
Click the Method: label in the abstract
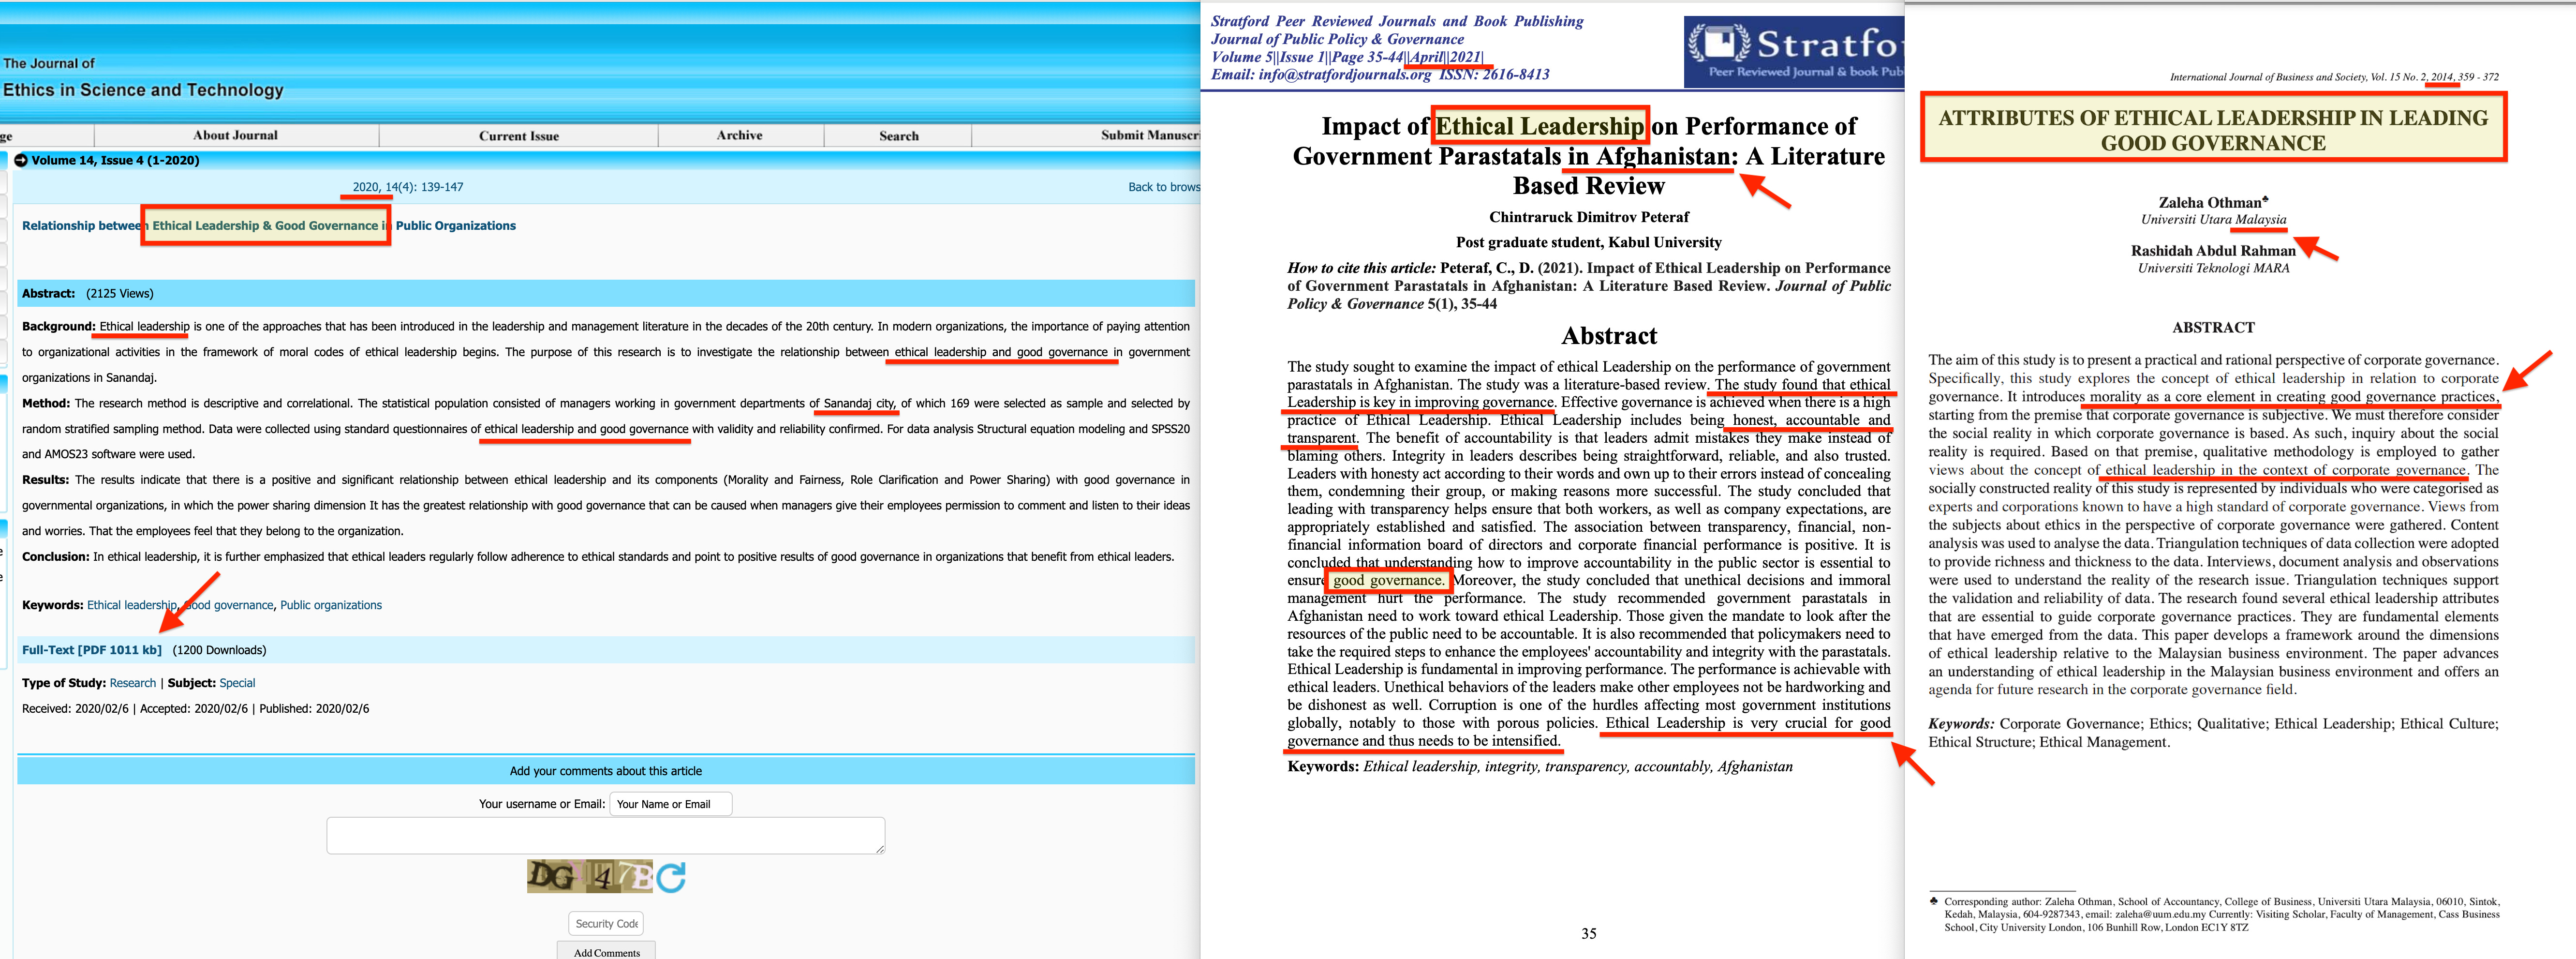pyautogui.click(x=46, y=403)
